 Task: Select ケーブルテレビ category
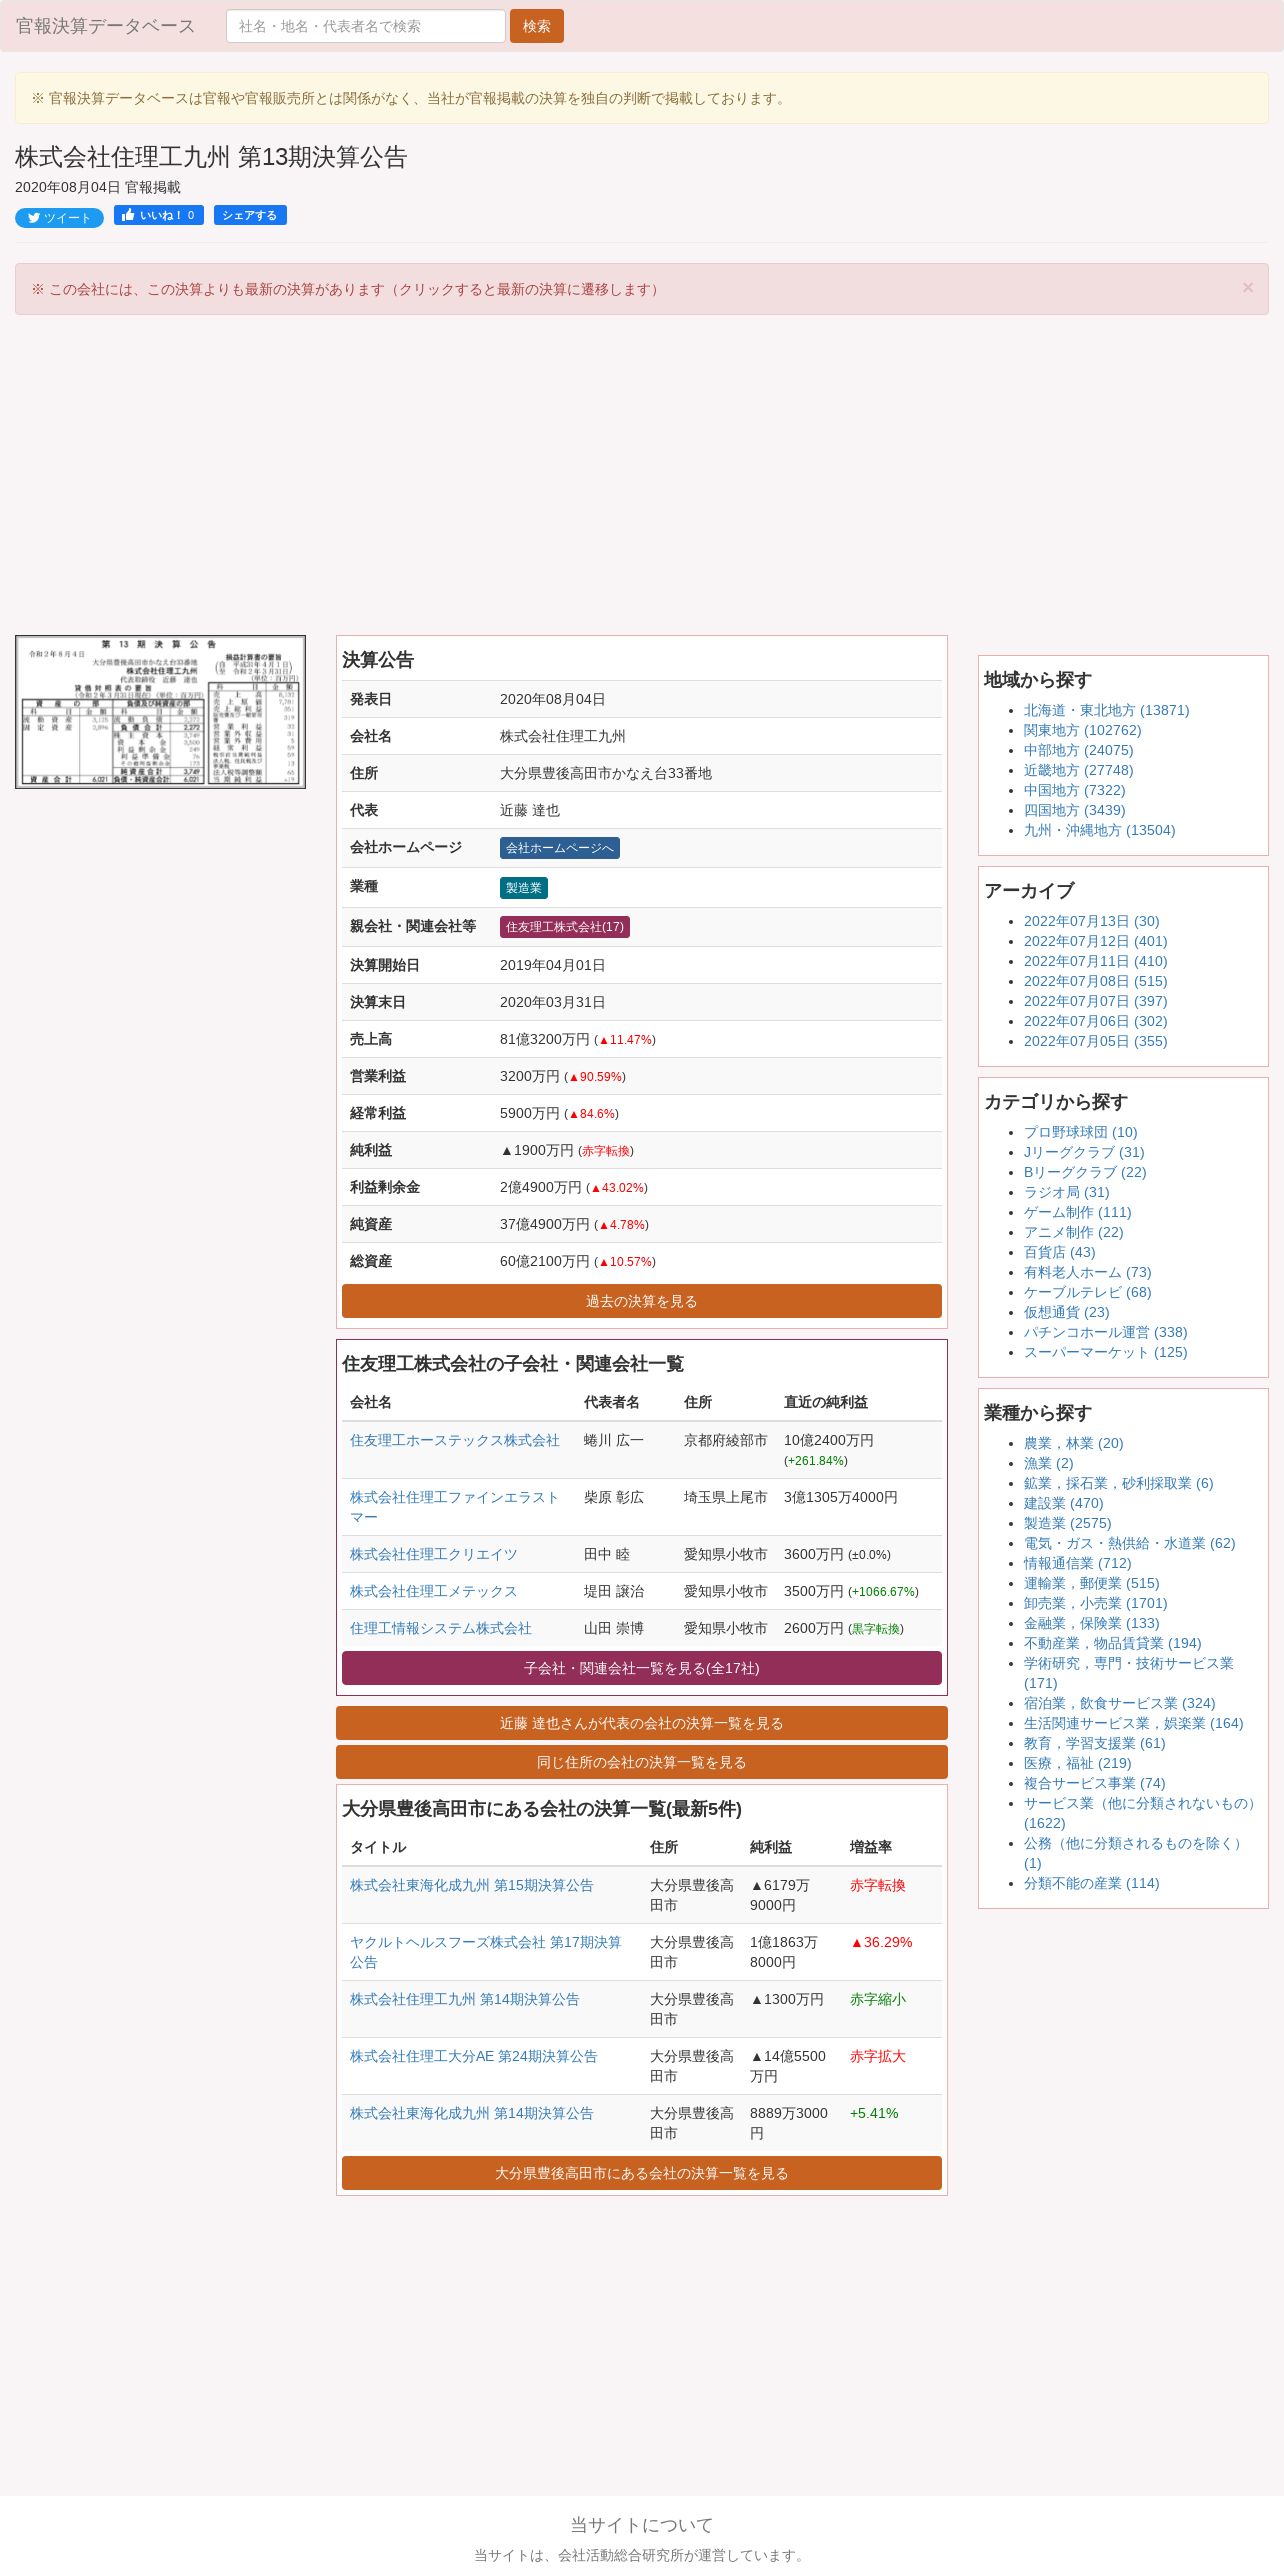coord(1087,1292)
